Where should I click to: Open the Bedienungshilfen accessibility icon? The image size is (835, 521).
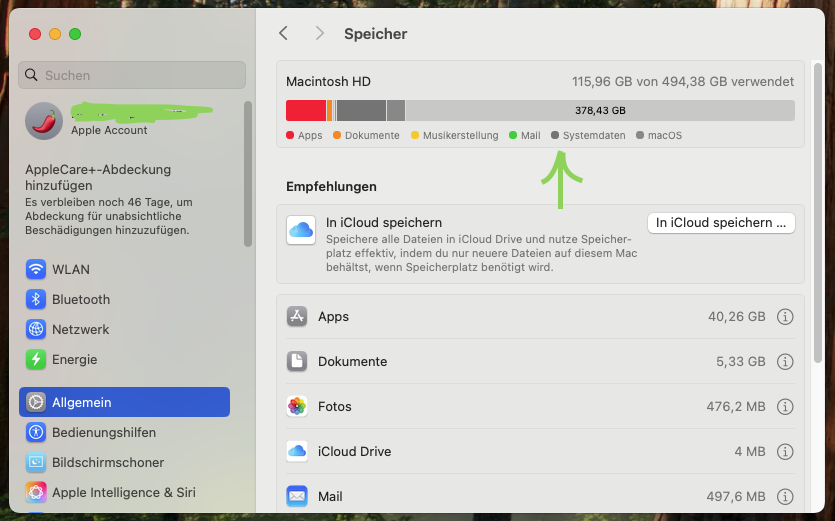[x=36, y=432]
